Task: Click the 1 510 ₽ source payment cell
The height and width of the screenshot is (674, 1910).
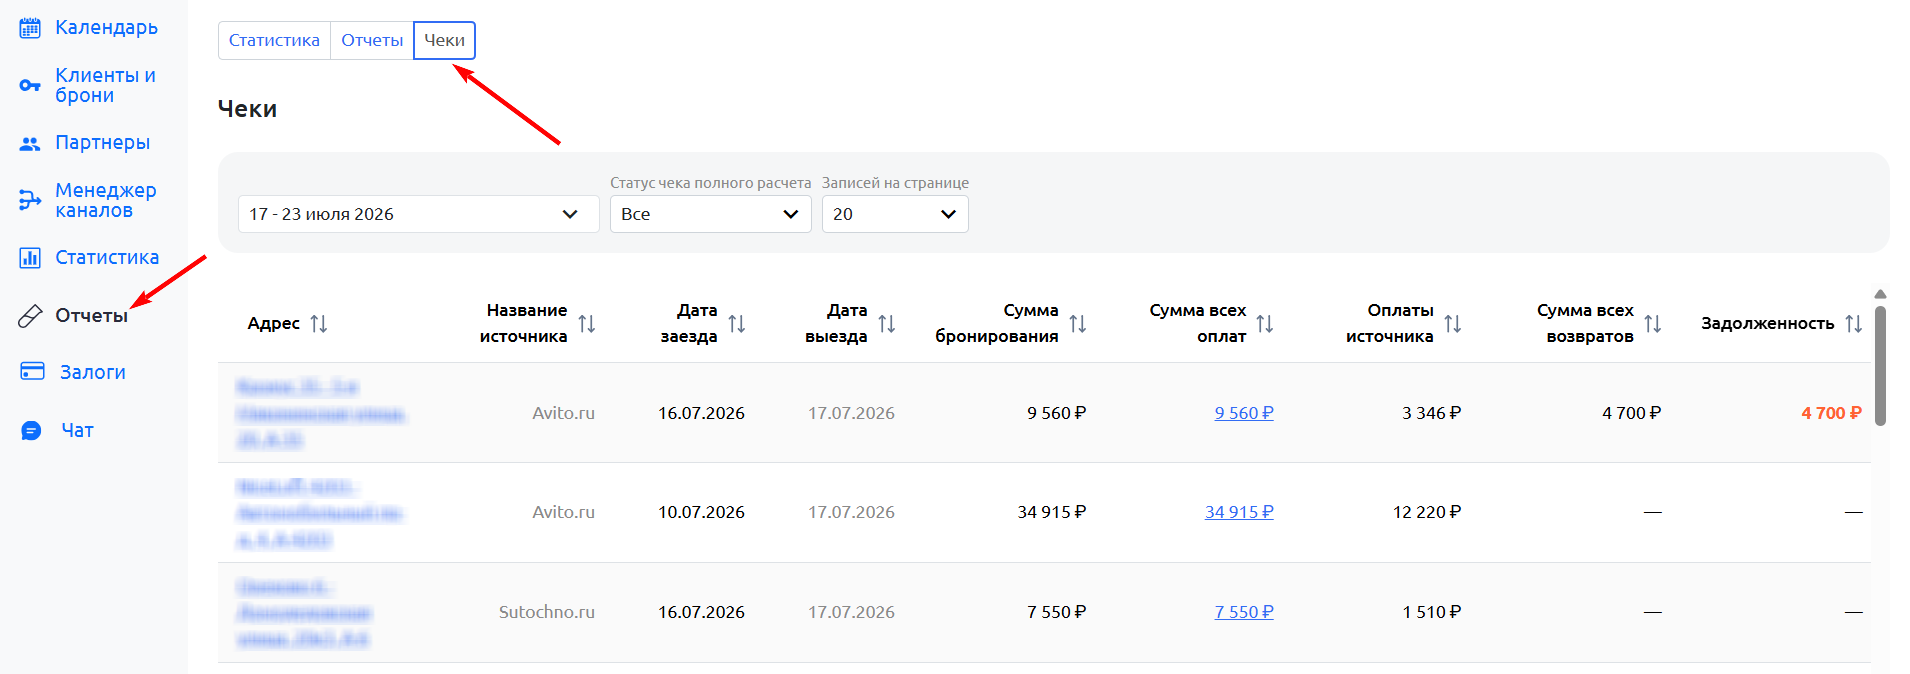Action: point(1431,612)
